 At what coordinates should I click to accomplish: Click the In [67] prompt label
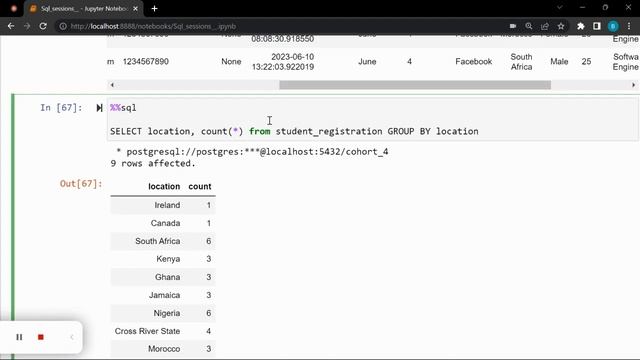tap(61, 108)
